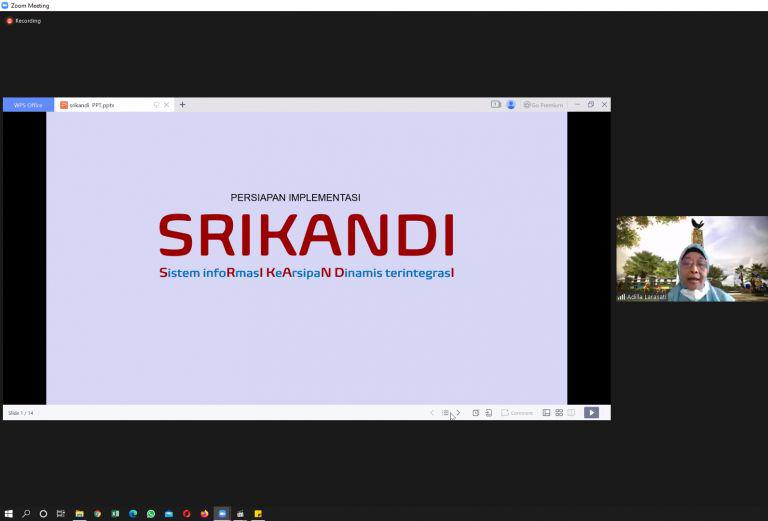Screen dimensions: 768x521
Task: Switch to Normal view icon
Action: (546, 412)
